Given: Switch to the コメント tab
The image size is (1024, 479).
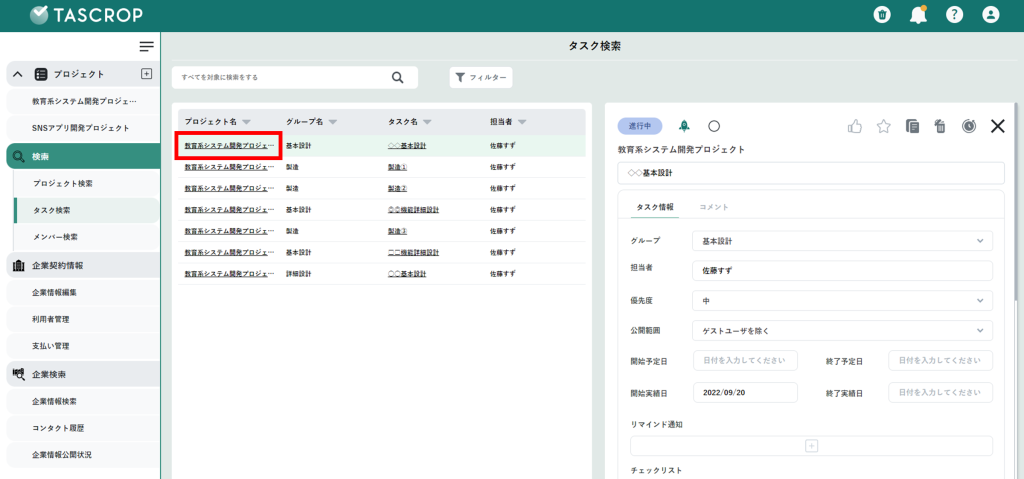Looking at the screenshot, I should point(713,207).
